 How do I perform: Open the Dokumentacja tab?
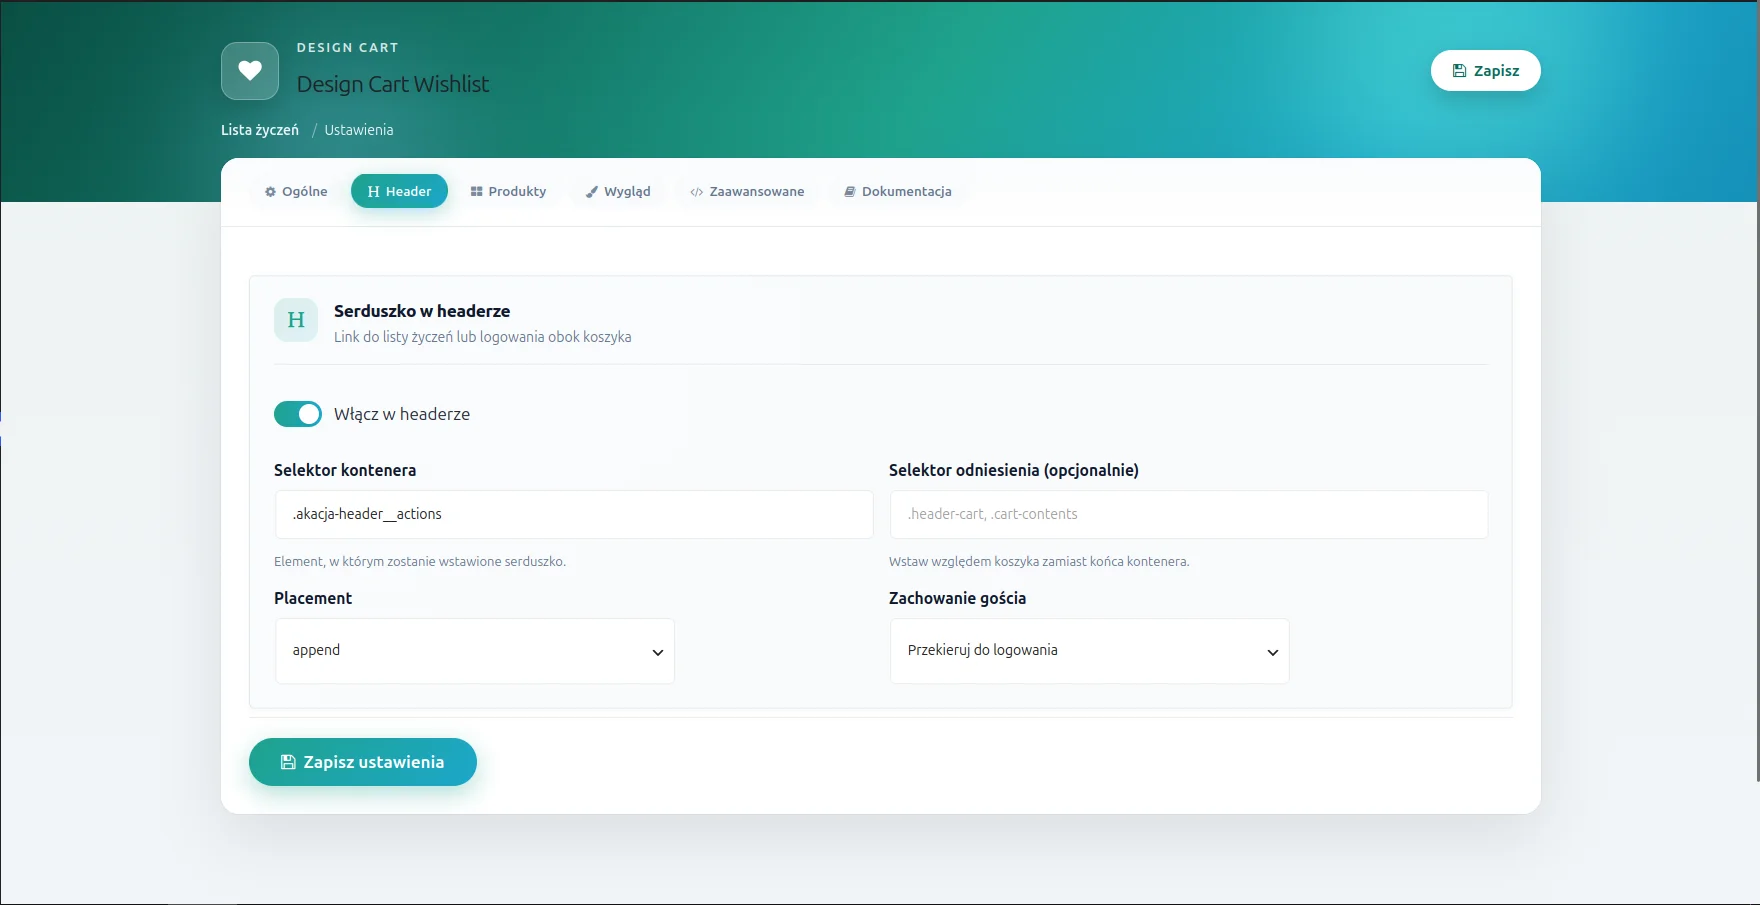tap(898, 191)
